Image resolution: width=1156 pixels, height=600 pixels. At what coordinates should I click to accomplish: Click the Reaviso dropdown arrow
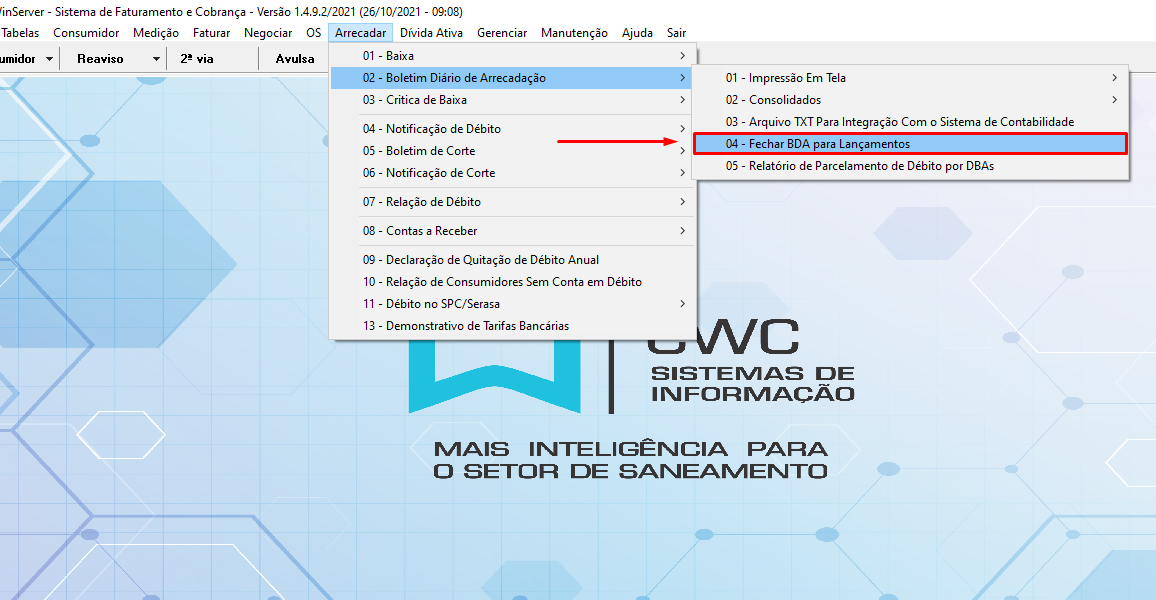(x=156, y=59)
